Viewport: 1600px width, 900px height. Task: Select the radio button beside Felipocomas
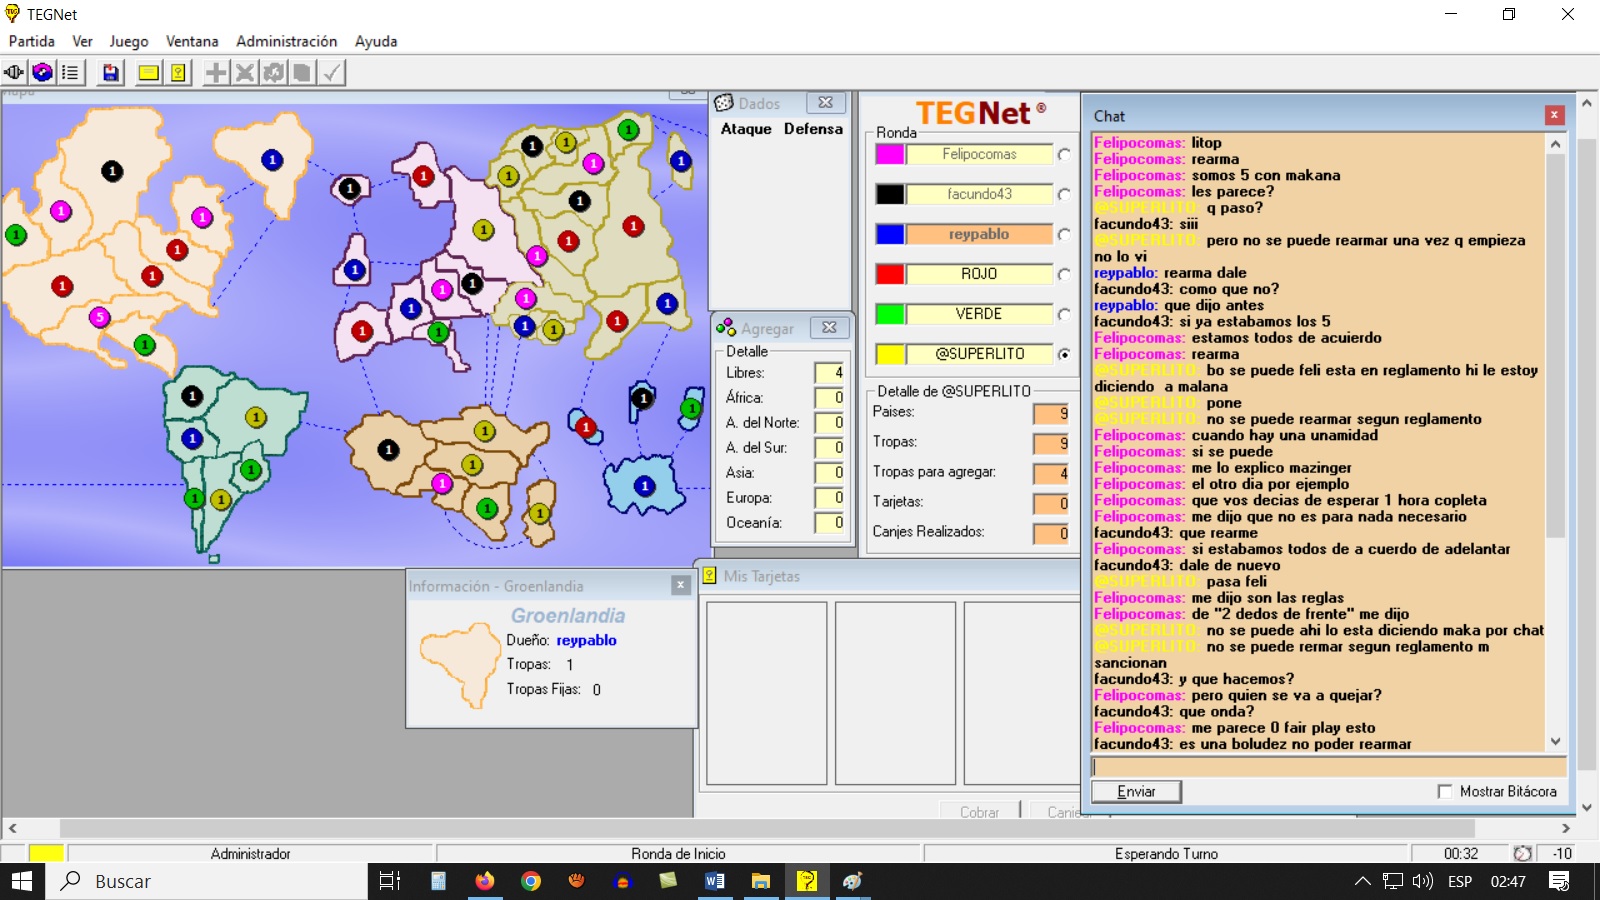click(x=1064, y=154)
